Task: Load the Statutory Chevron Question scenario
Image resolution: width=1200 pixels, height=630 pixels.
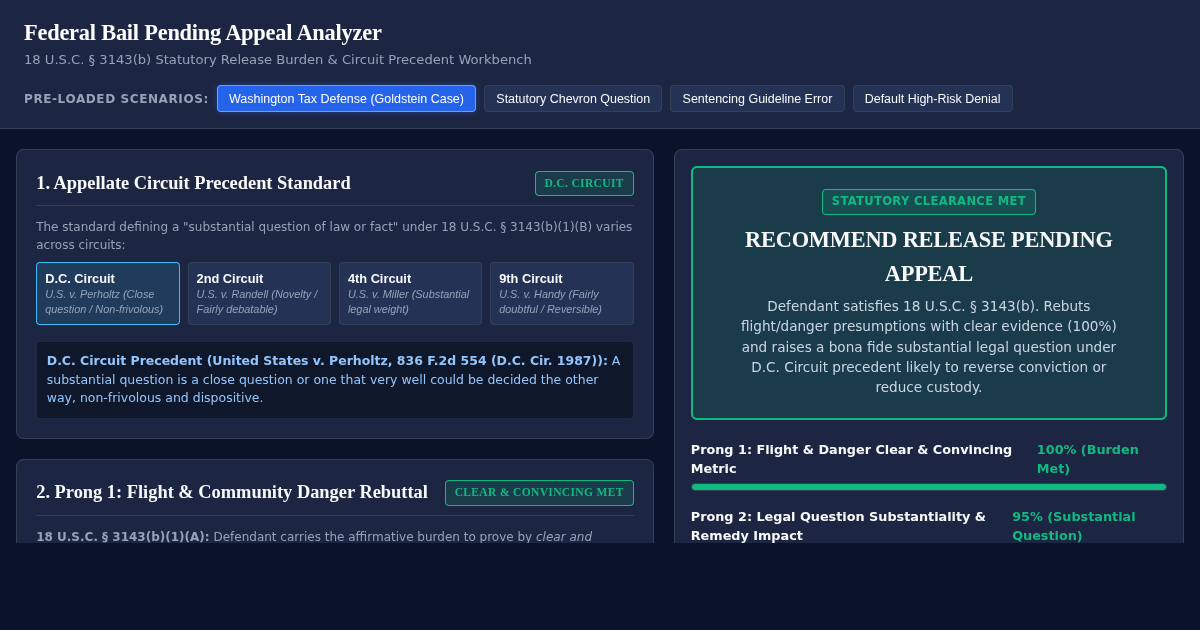Action: click(573, 99)
